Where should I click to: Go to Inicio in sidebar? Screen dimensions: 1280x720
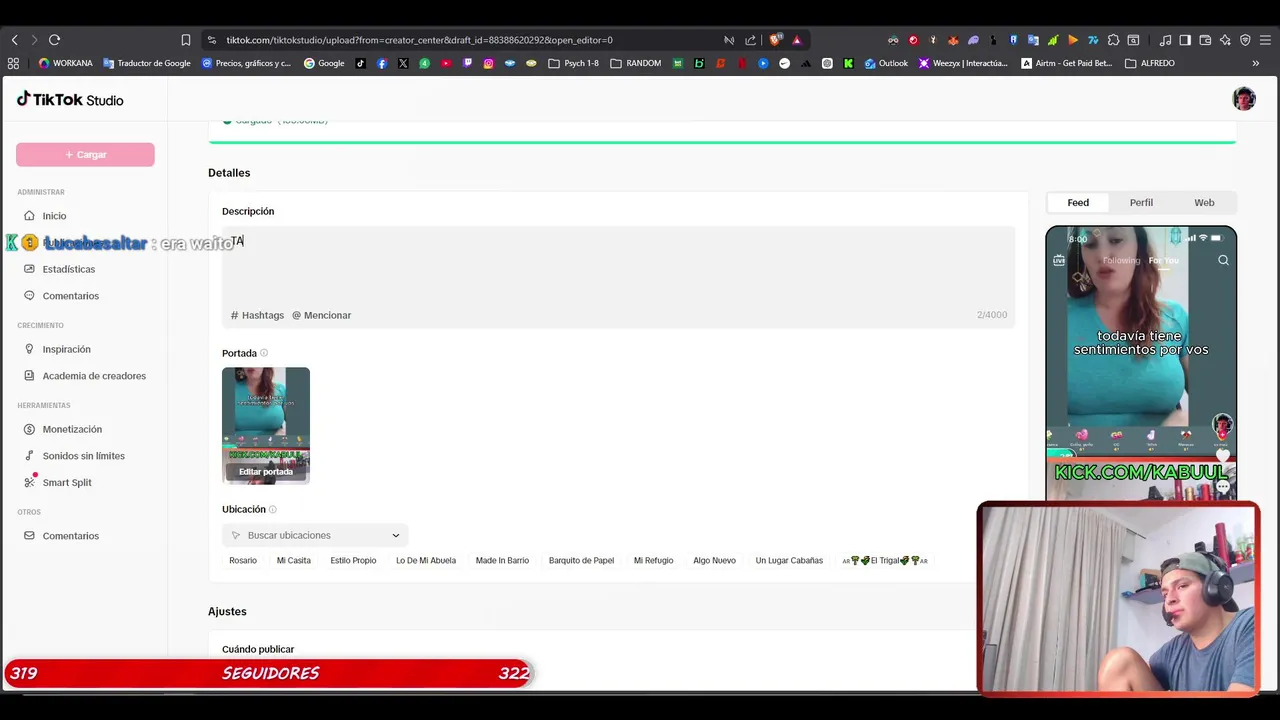coord(54,216)
